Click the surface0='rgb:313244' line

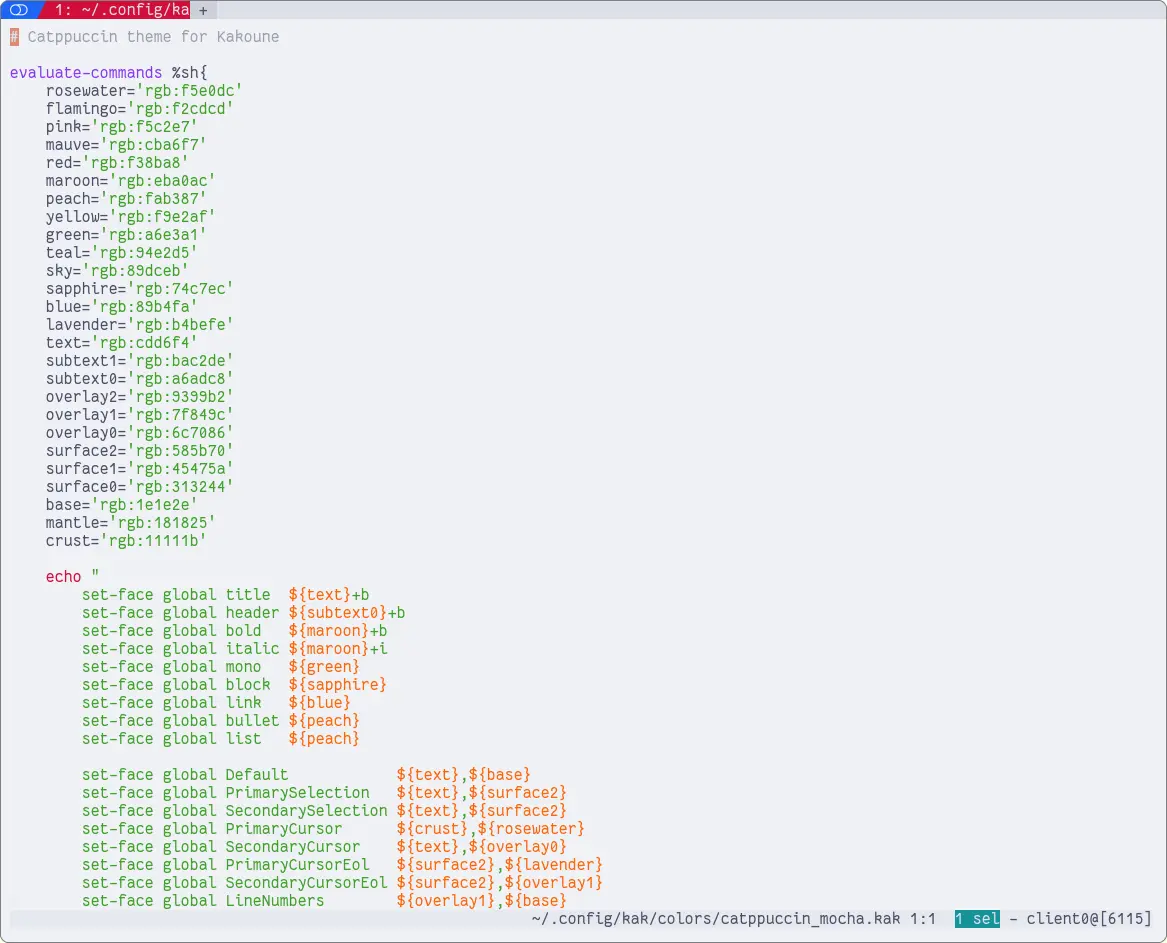click(139, 487)
